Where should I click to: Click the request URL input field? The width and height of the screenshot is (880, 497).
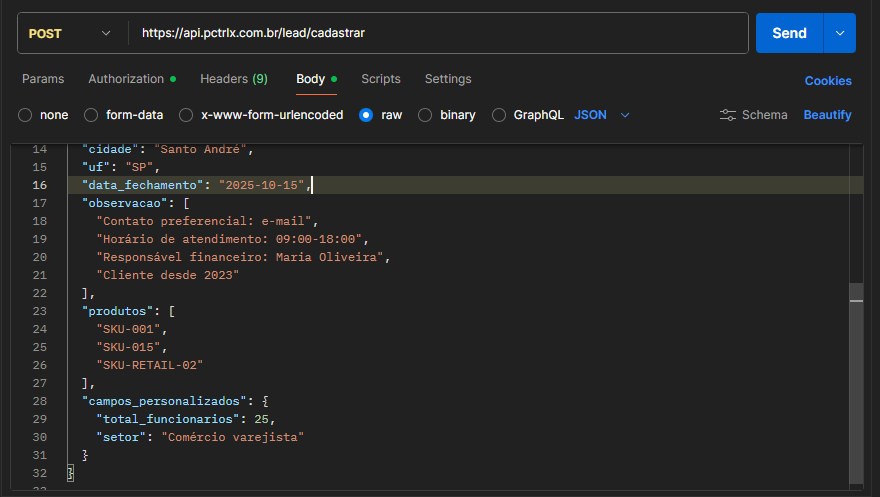click(x=440, y=33)
